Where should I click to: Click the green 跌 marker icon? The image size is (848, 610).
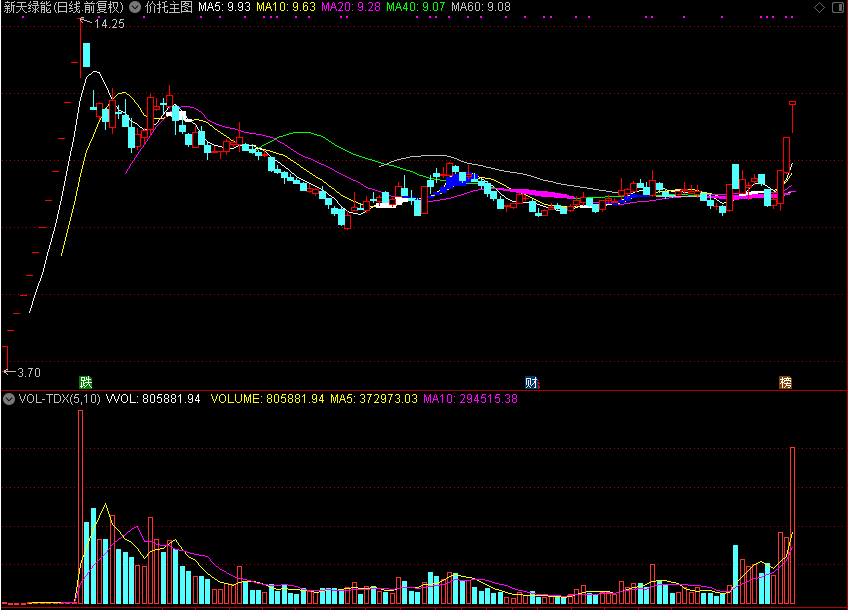point(85,382)
